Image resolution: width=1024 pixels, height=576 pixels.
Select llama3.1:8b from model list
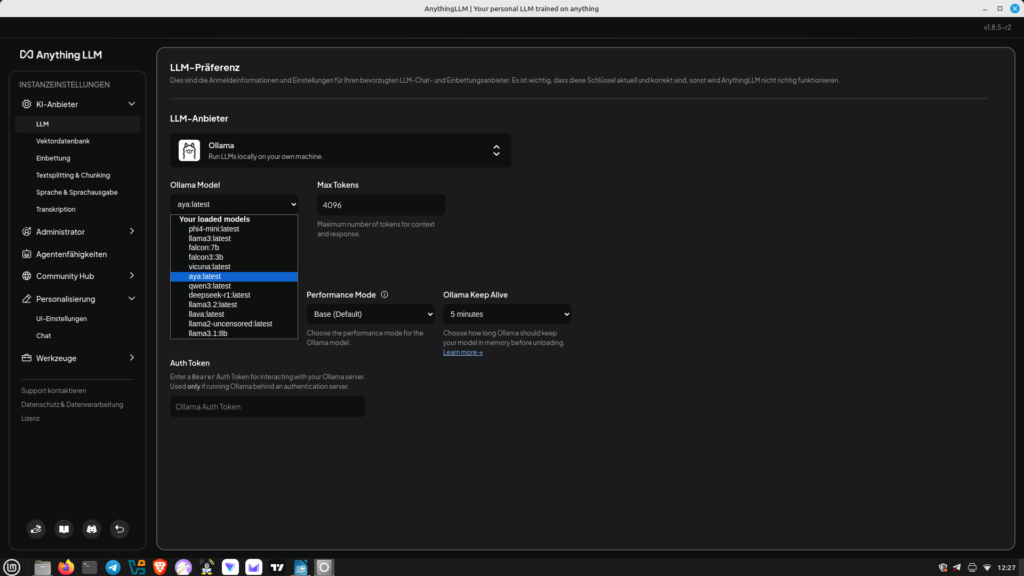point(234,333)
